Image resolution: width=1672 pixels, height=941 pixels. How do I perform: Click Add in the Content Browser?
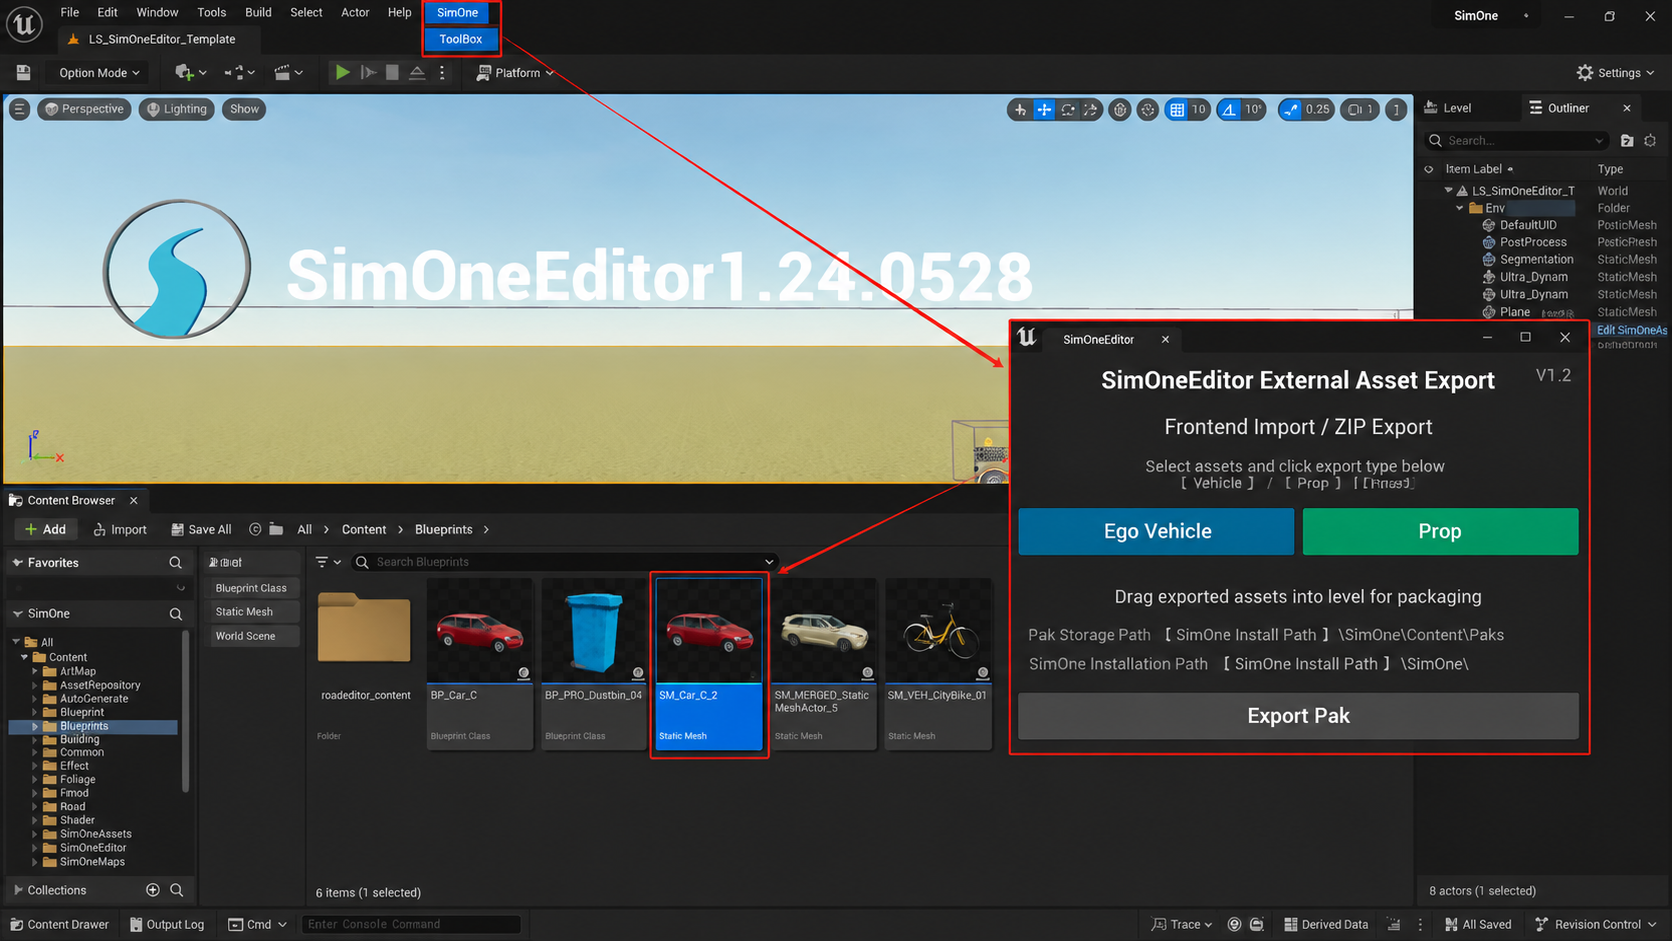pyautogui.click(x=45, y=529)
